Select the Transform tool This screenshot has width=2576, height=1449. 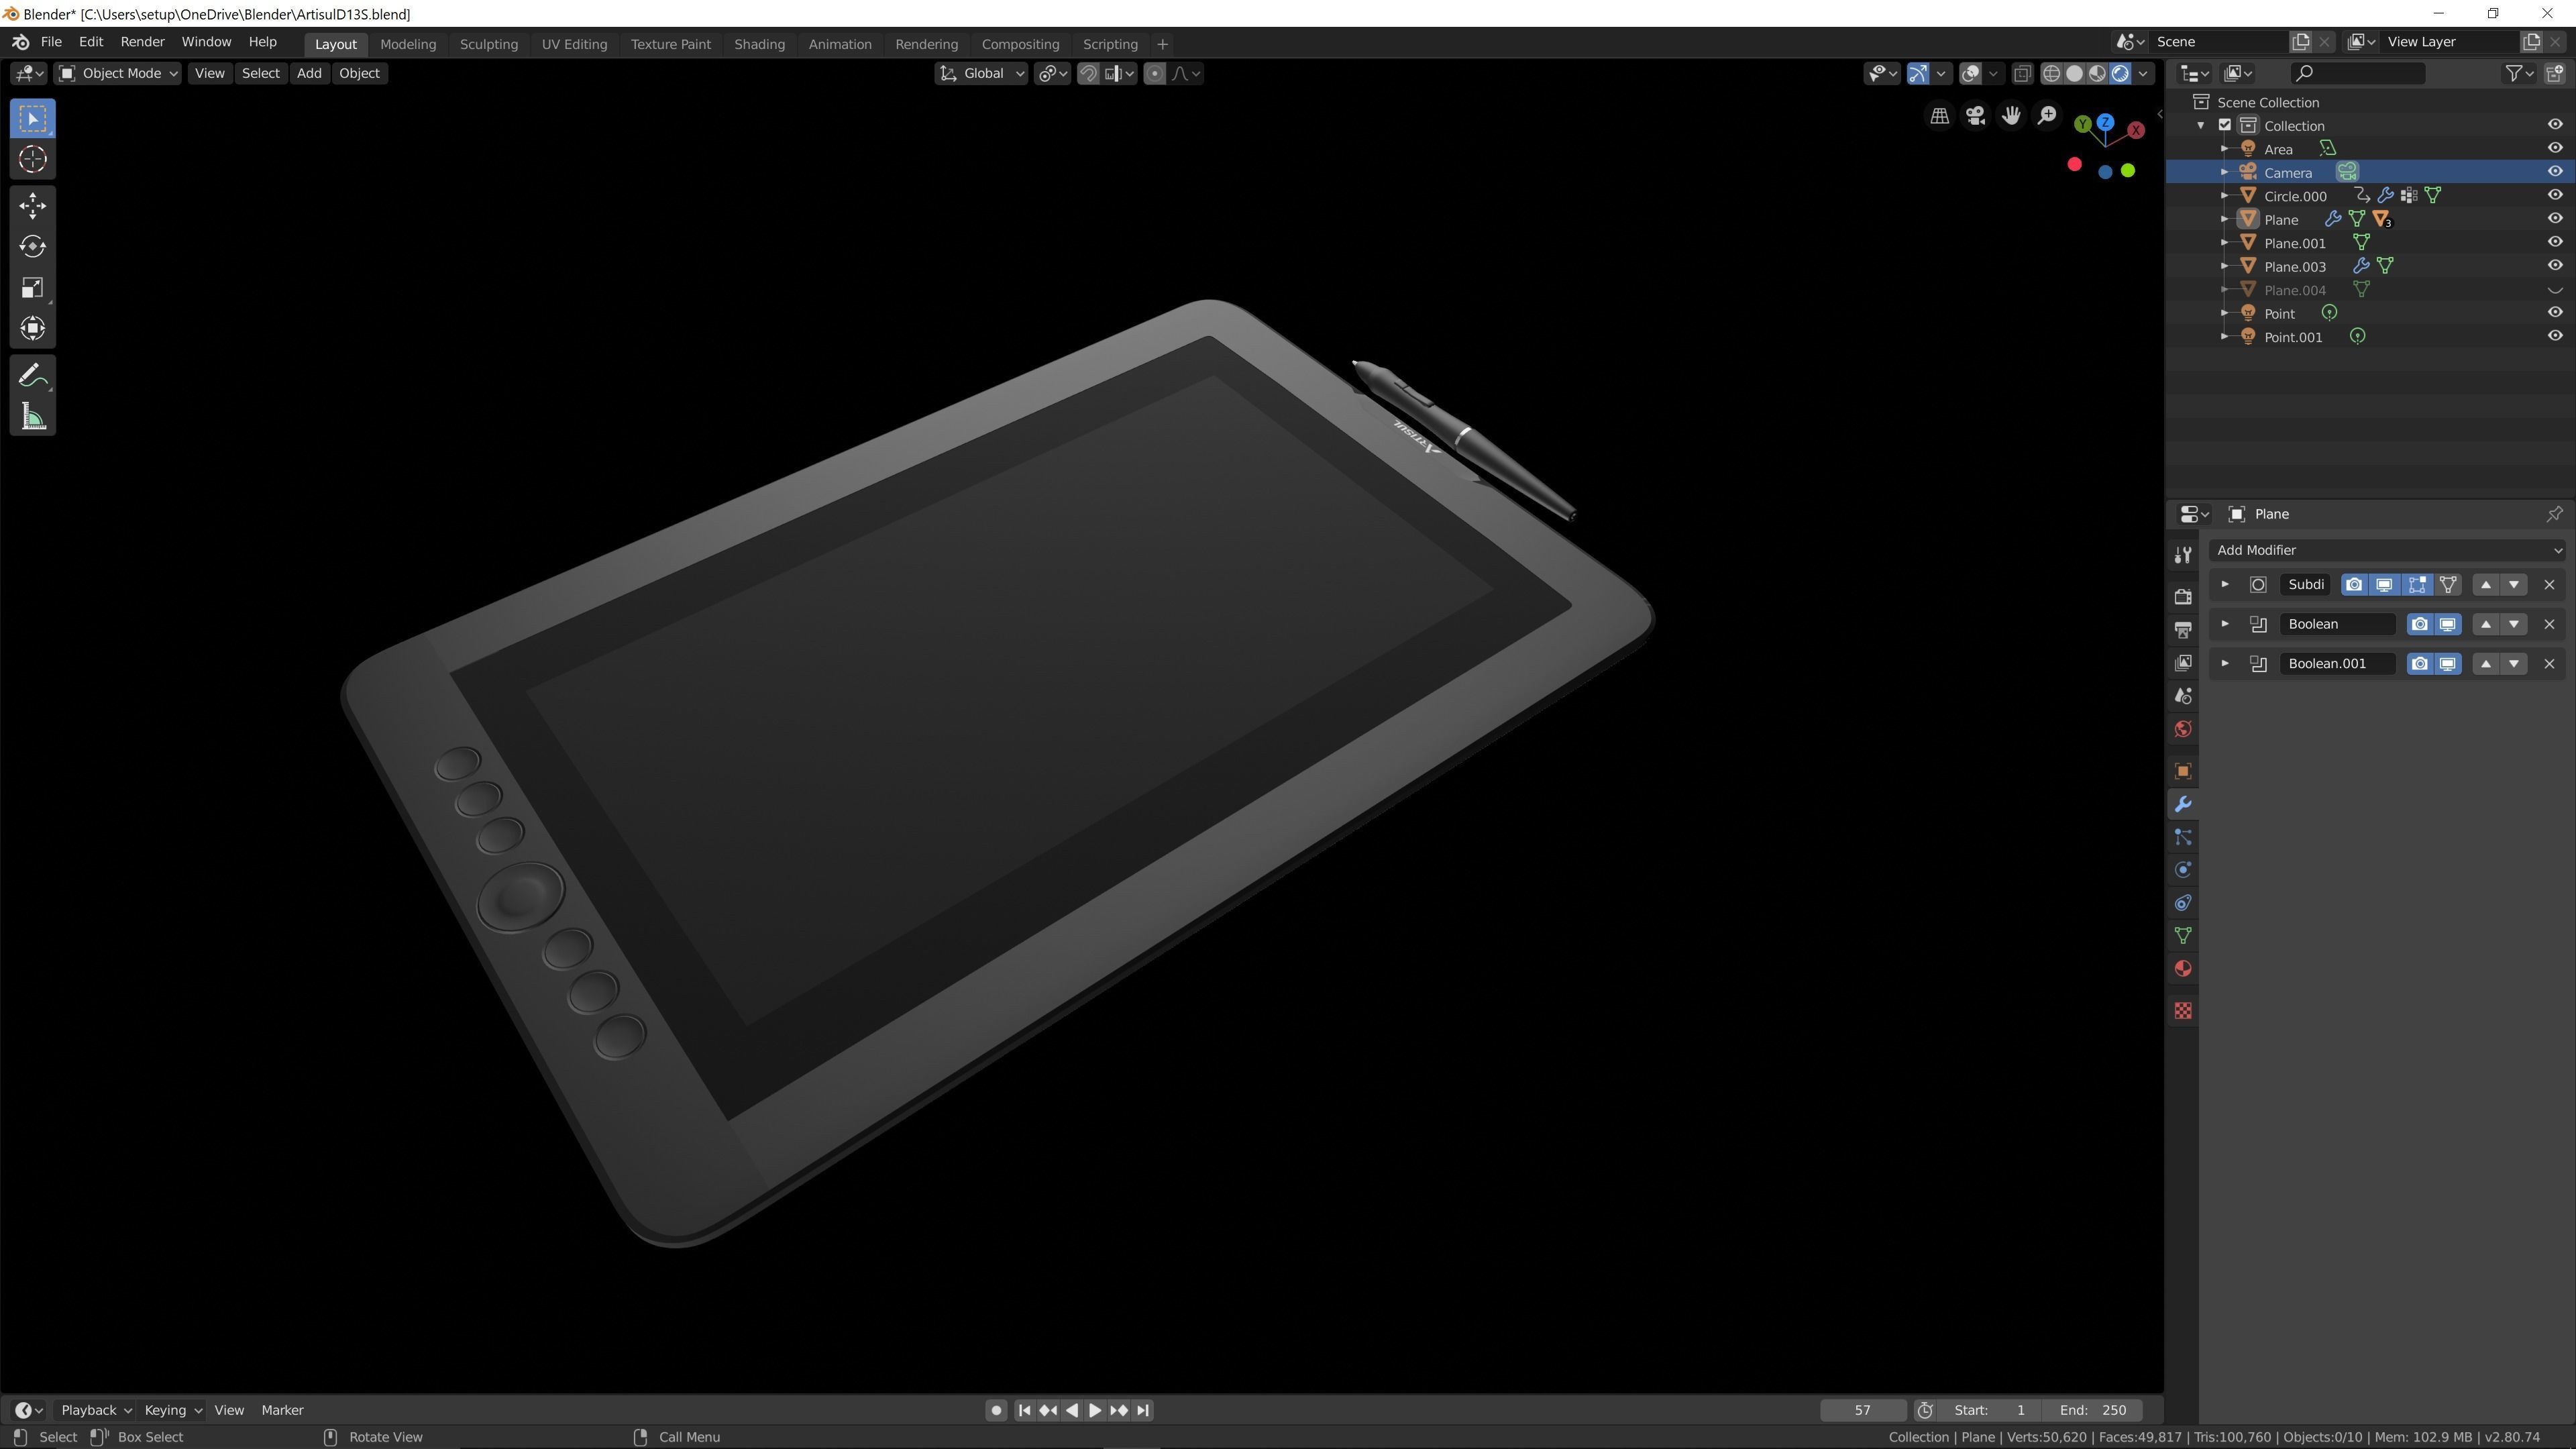(x=32, y=329)
